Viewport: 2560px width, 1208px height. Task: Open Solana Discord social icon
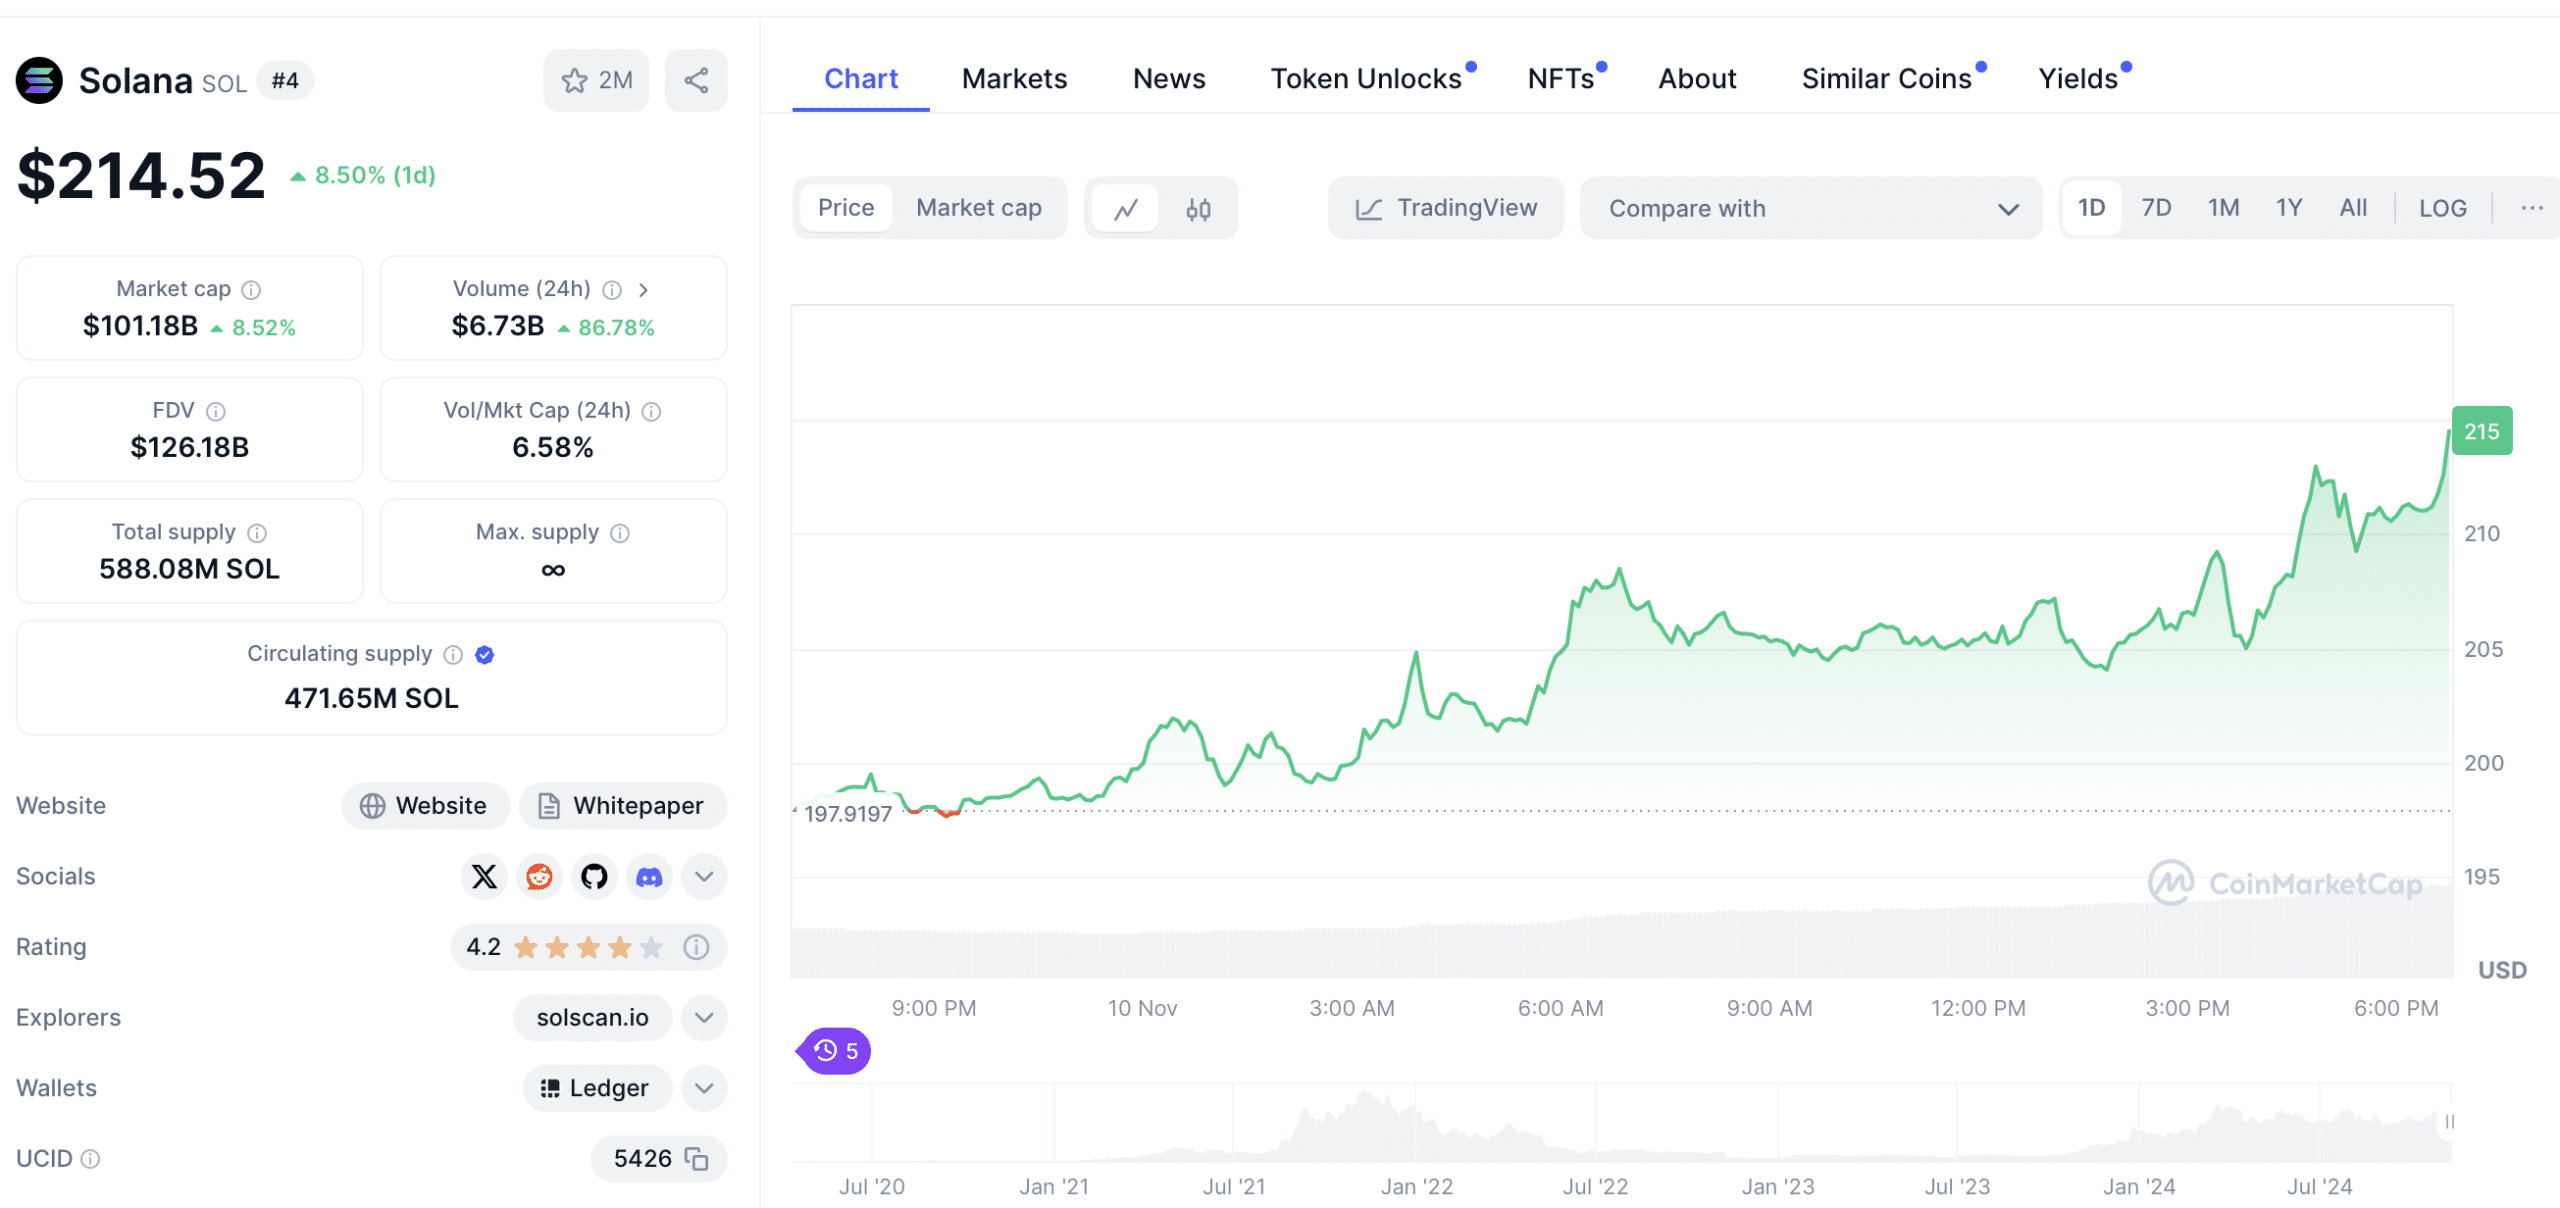tap(650, 877)
